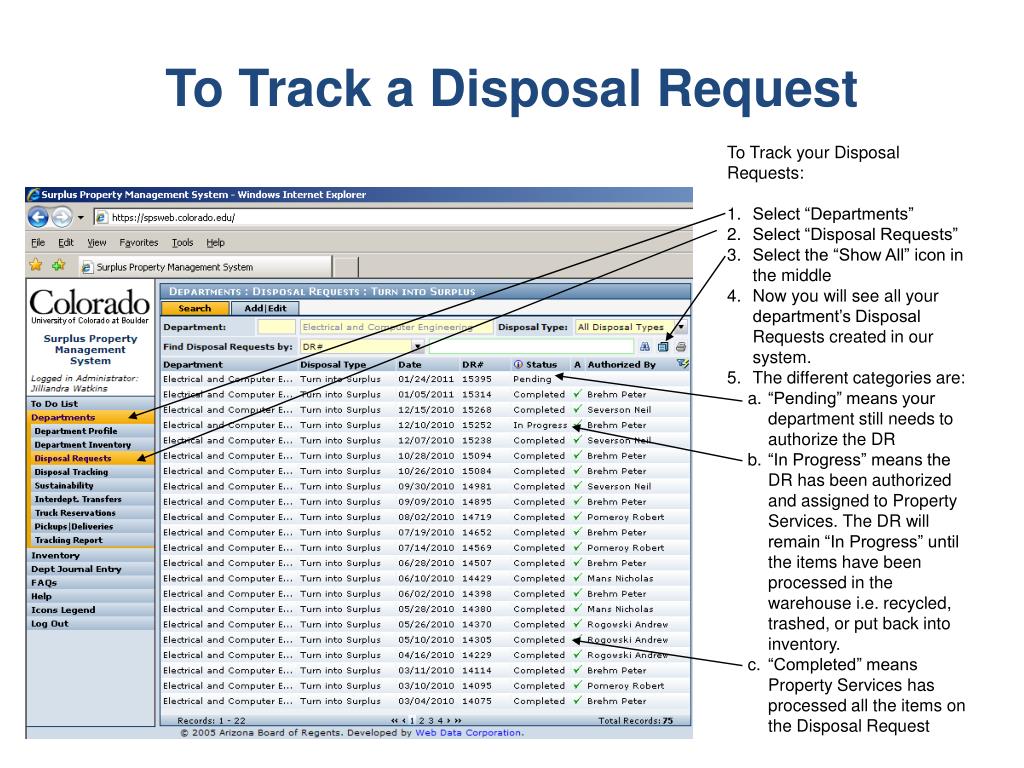Open the Favorites menu

point(138,242)
